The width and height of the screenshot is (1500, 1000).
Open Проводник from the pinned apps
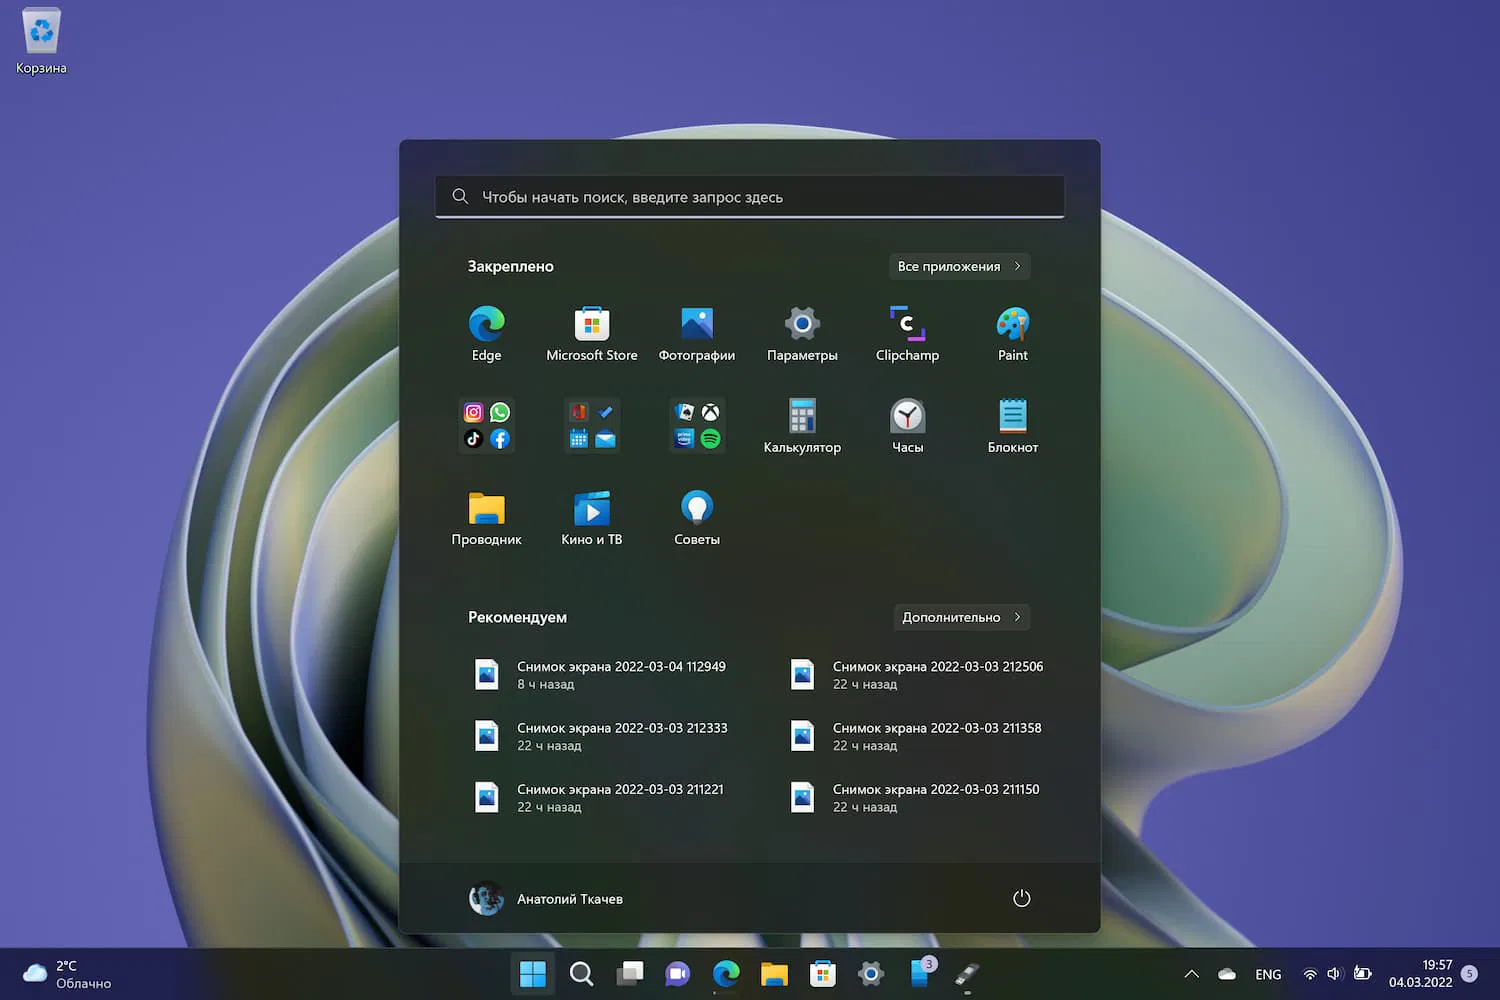(486, 518)
